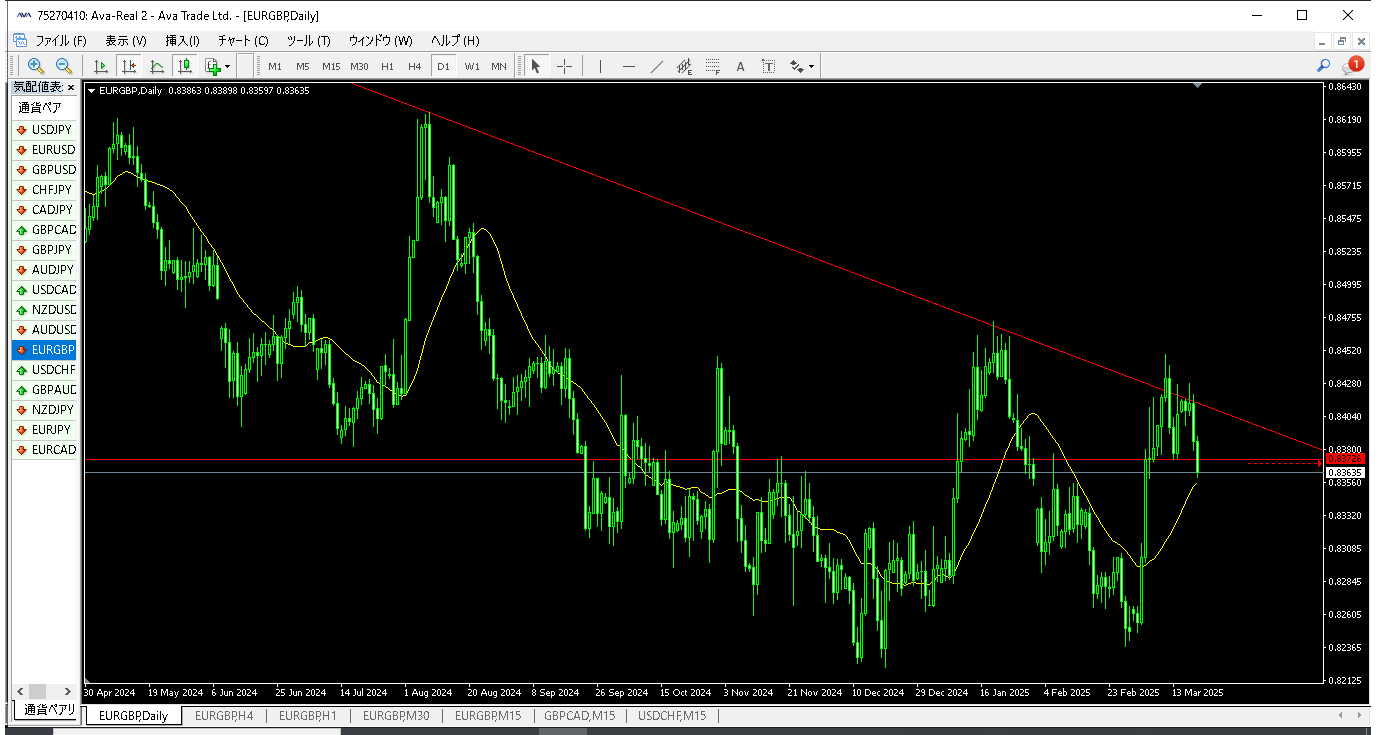Screen dimensions: 1379x735
Task: Toggle the chart shift icon
Action: (129, 66)
